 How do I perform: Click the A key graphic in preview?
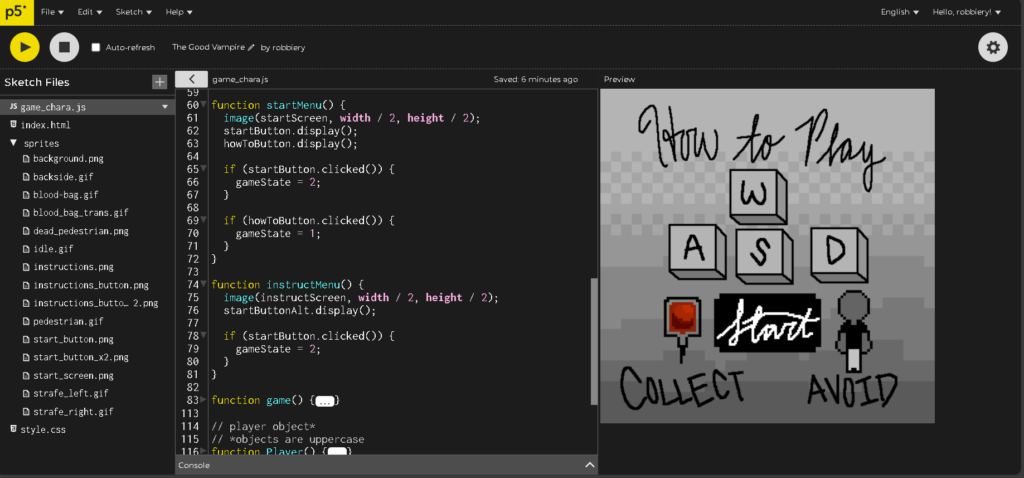(697, 251)
